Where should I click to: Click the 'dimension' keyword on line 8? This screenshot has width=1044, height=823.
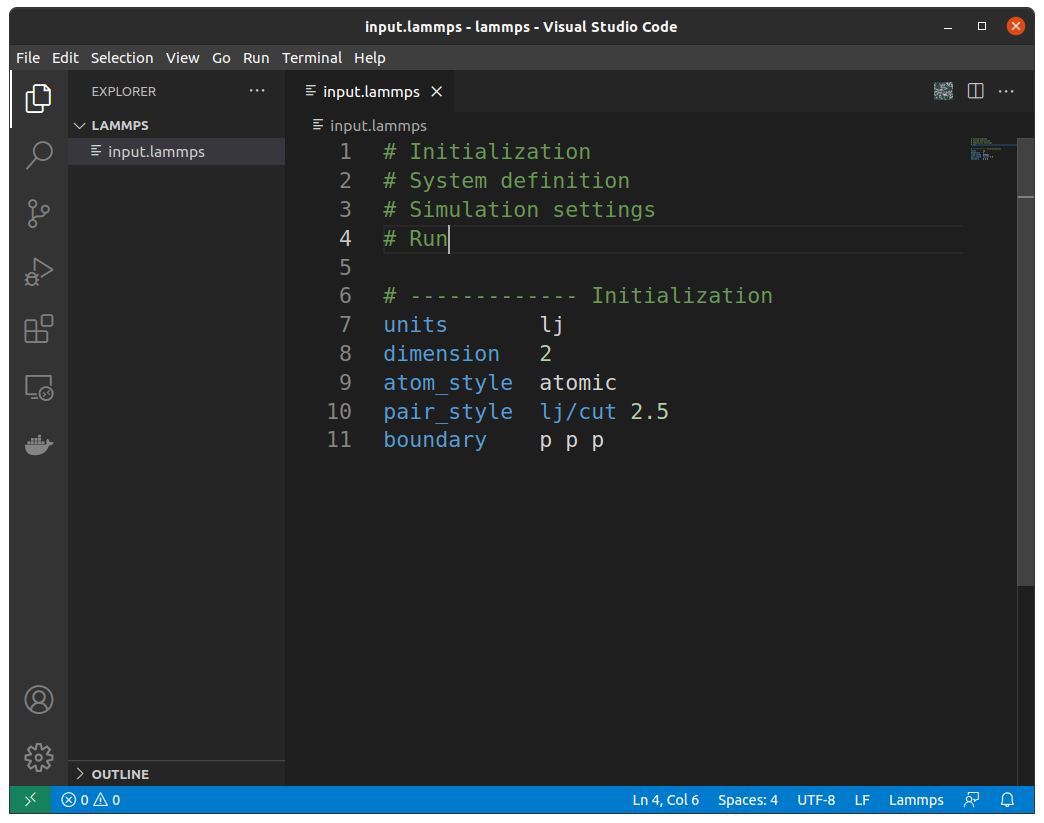(441, 354)
